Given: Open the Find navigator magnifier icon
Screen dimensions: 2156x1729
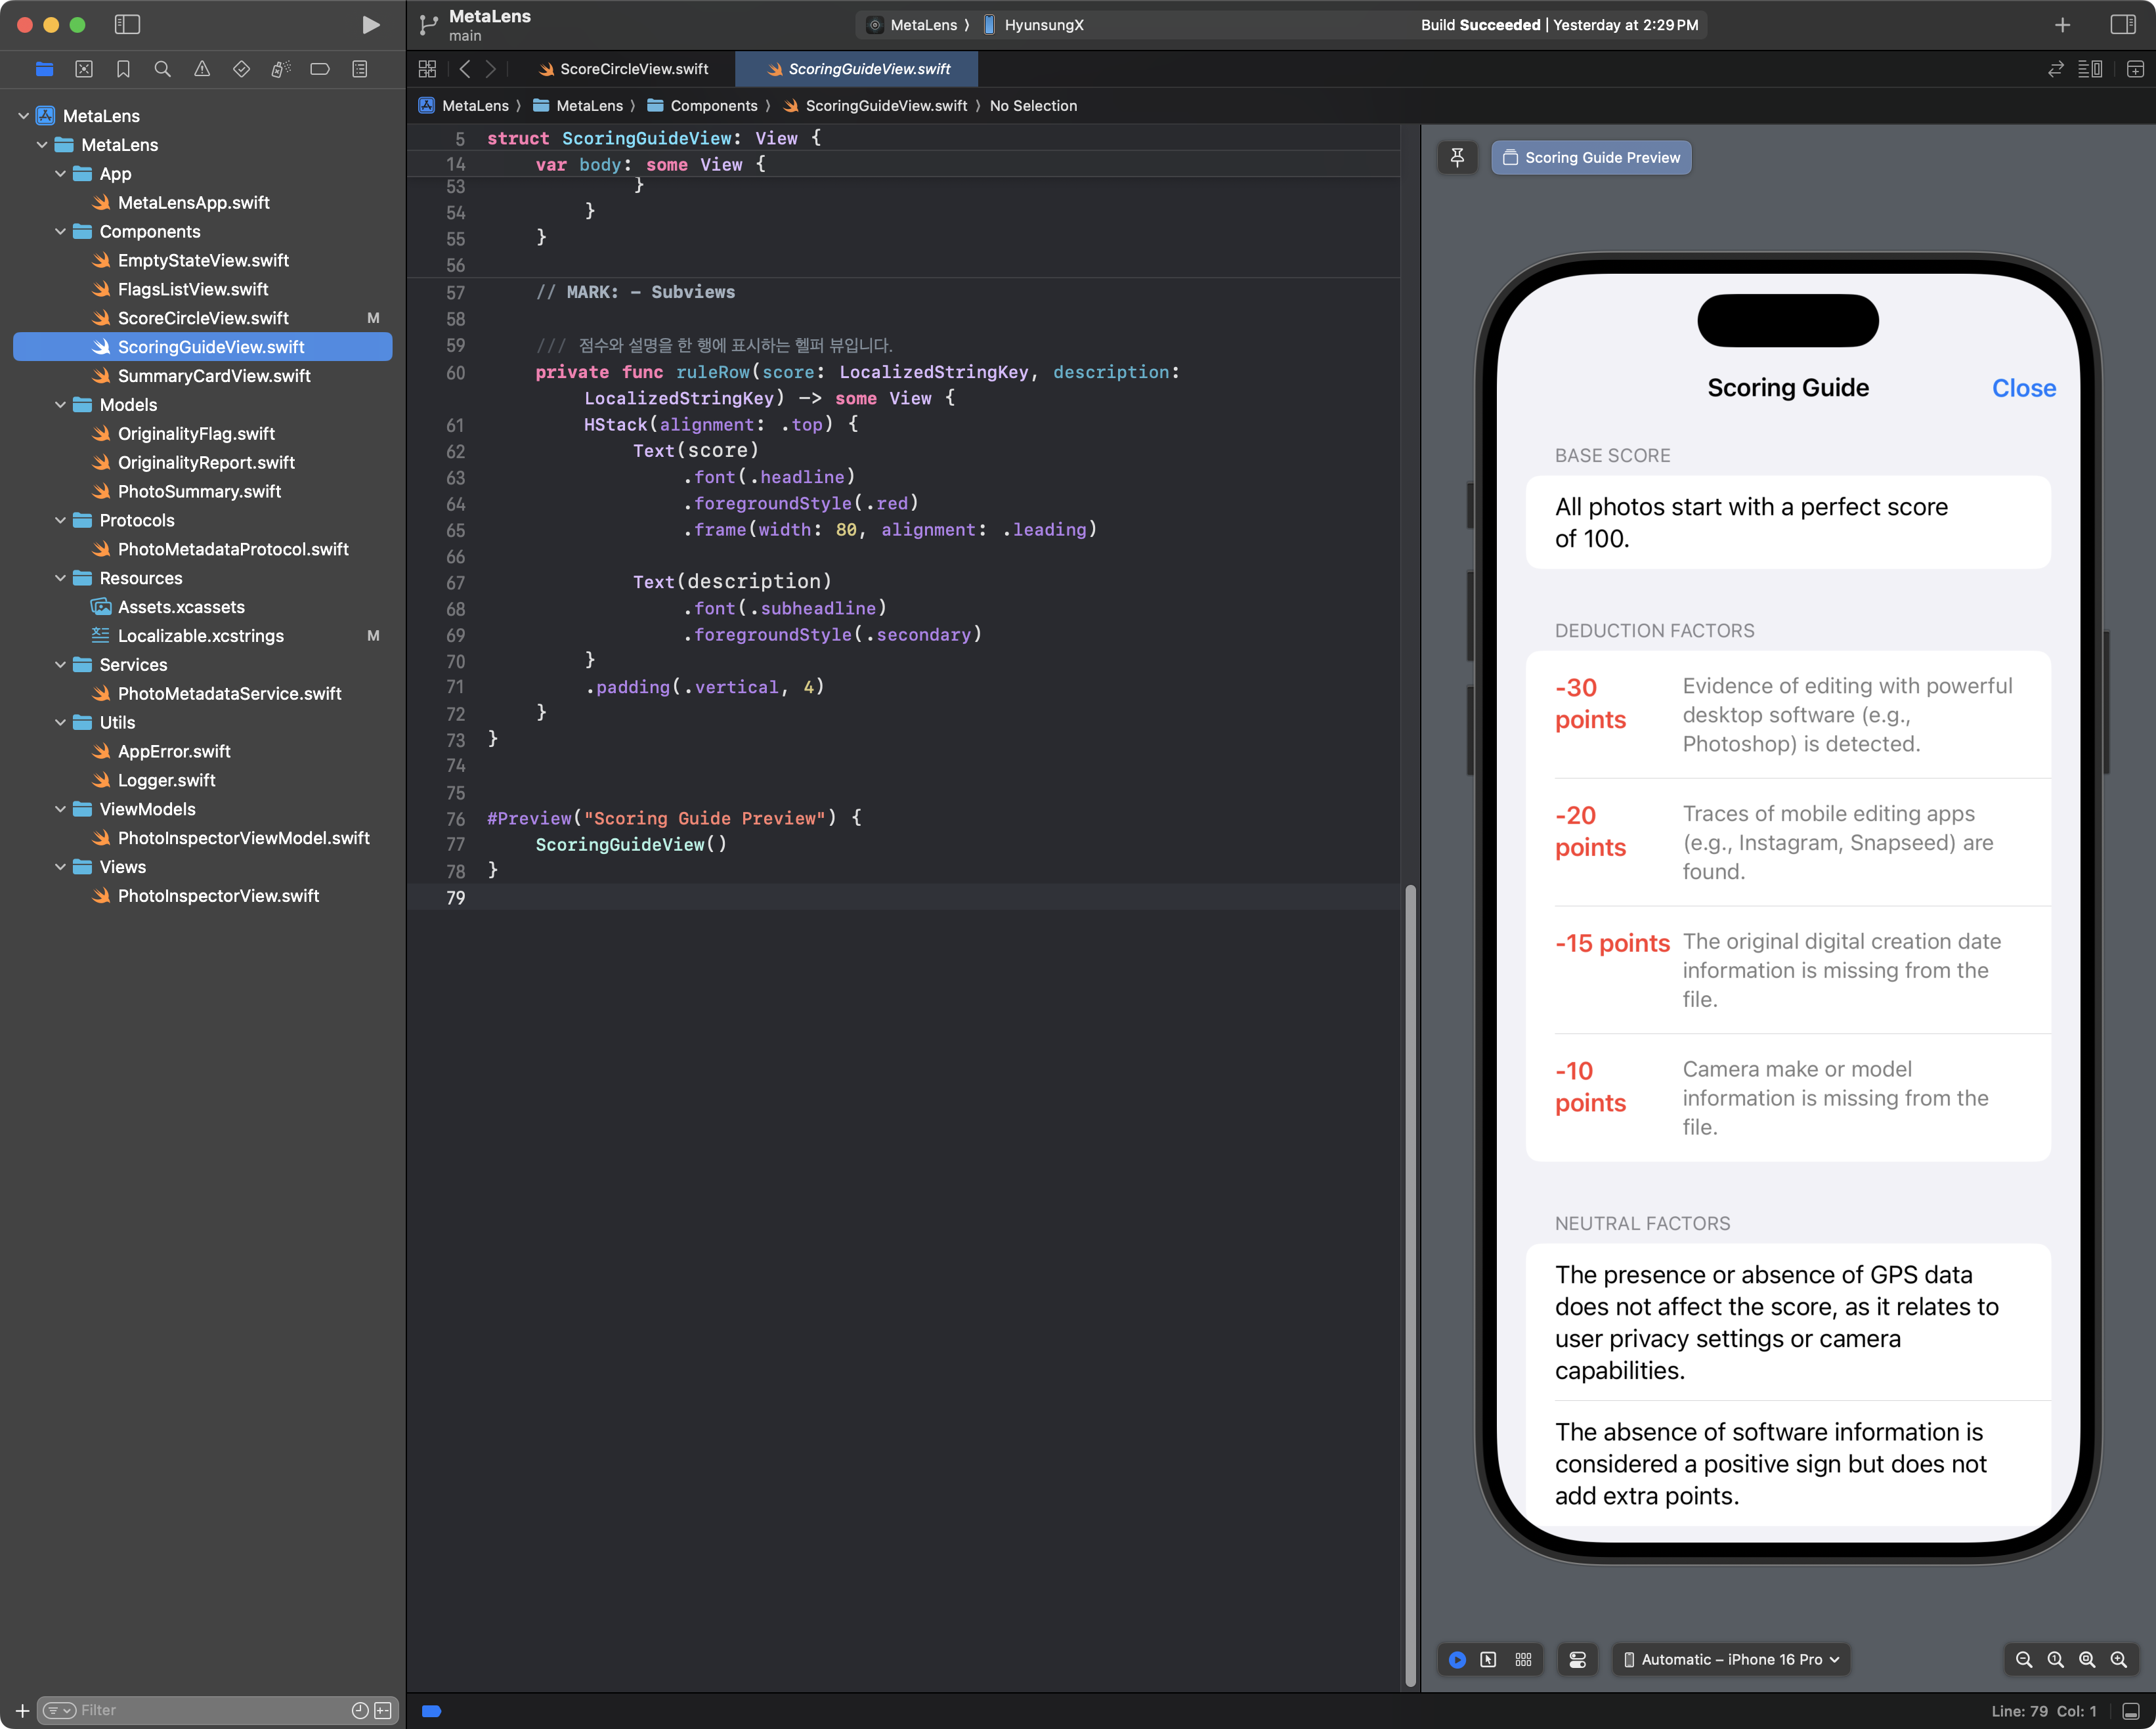Looking at the screenshot, I should [162, 69].
